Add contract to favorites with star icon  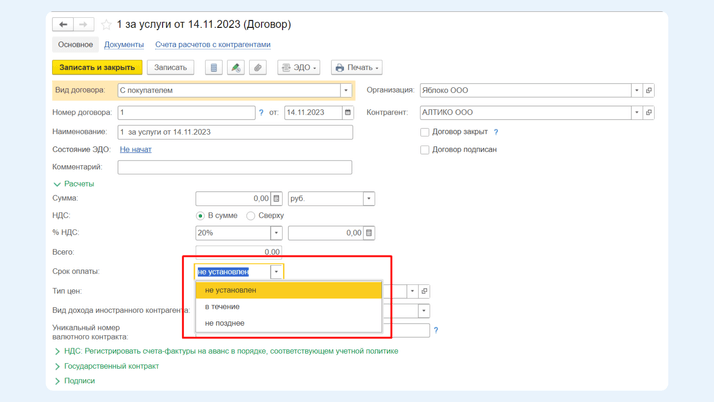(x=106, y=24)
